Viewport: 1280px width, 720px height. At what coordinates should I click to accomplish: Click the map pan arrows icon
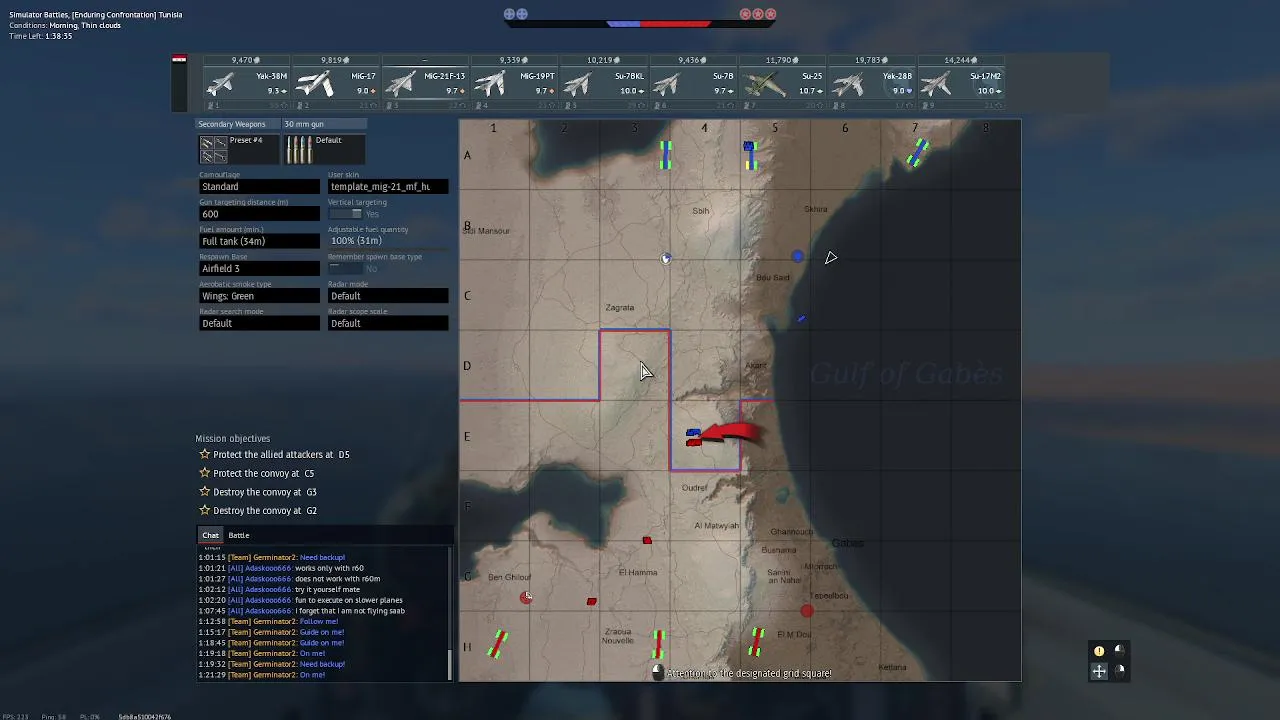pyautogui.click(x=1099, y=671)
